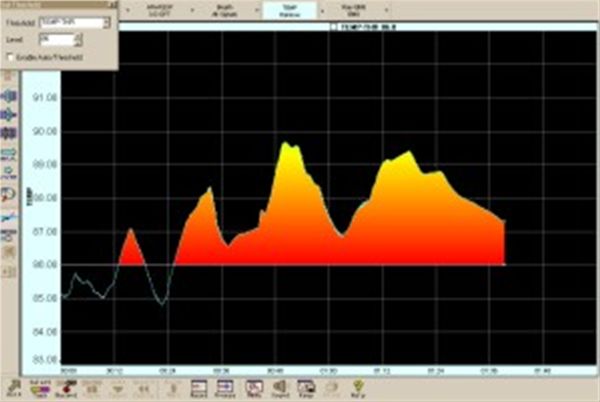Enable the Auto Threshold checkbox
The image size is (600, 402).
click(x=10, y=58)
